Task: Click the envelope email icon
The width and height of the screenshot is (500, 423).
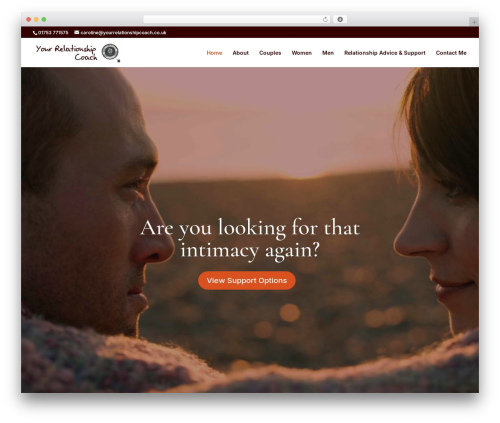Action: click(x=77, y=32)
